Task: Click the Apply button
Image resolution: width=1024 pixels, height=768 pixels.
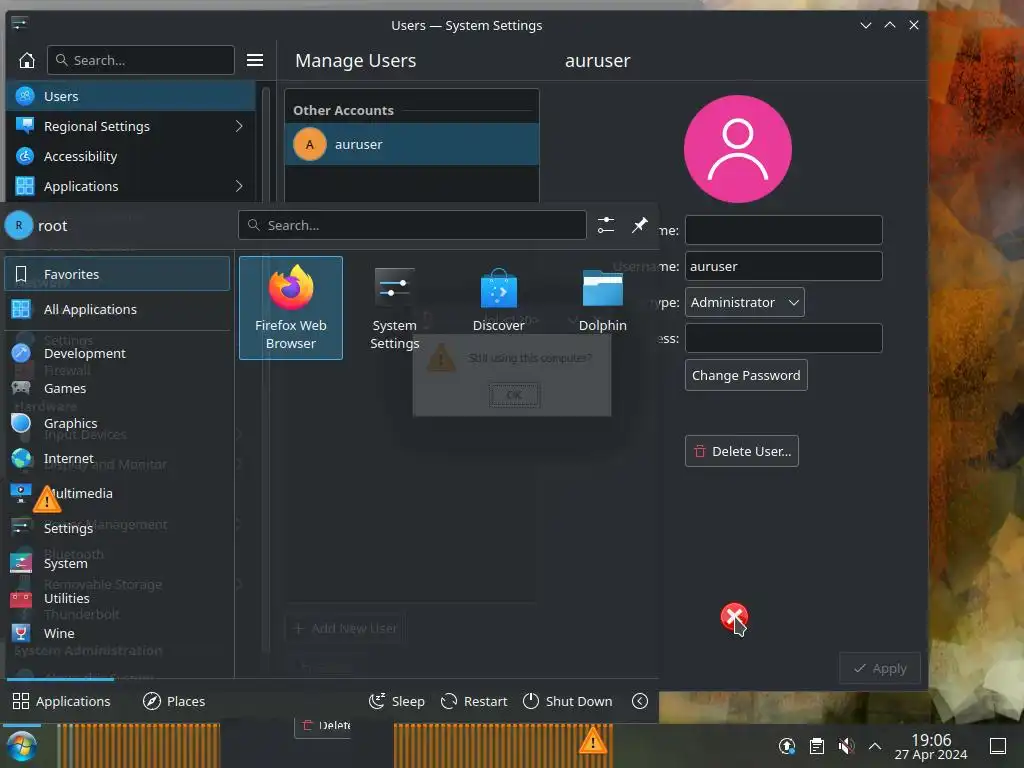Action: [x=880, y=668]
